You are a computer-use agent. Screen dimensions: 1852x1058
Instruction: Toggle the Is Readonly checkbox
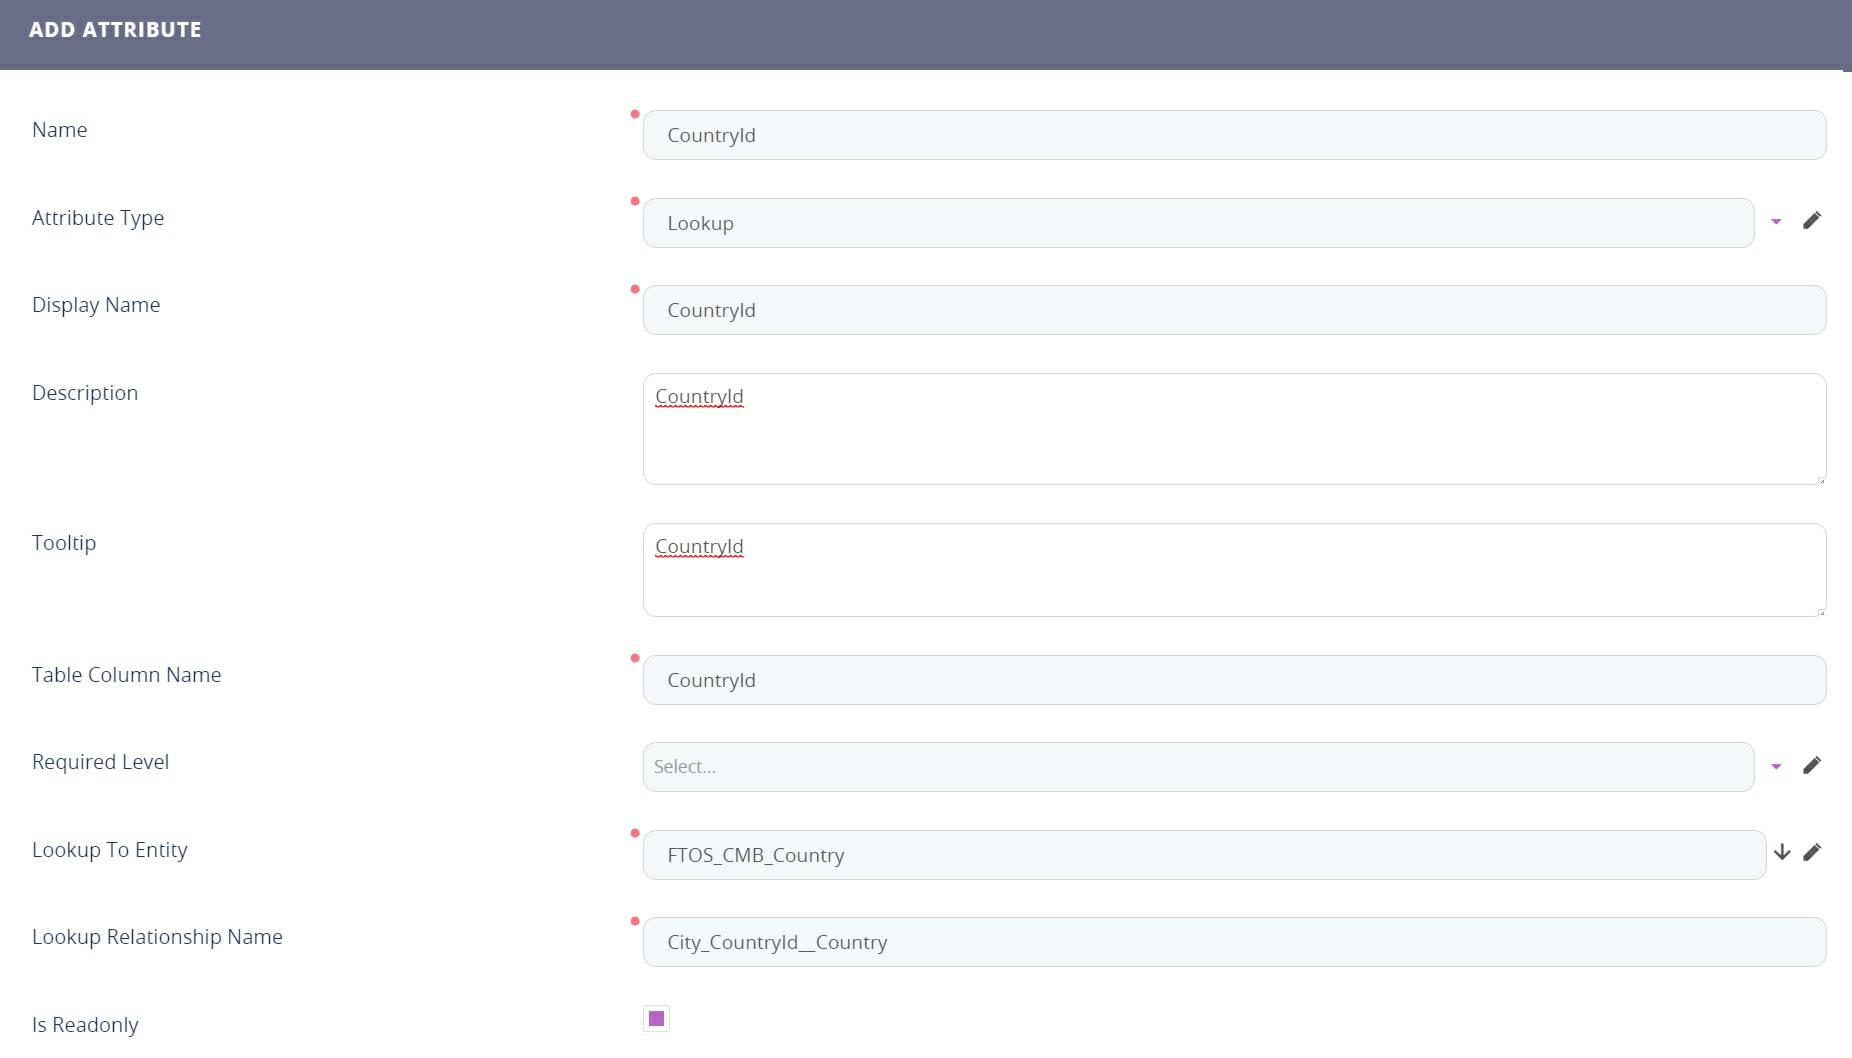pyautogui.click(x=656, y=1019)
